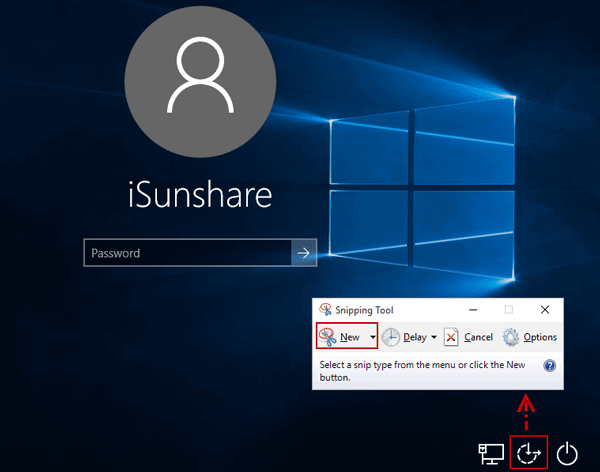
Task: Close the Snipping Tool window
Action: pyautogui.click(x=545, y=310)
